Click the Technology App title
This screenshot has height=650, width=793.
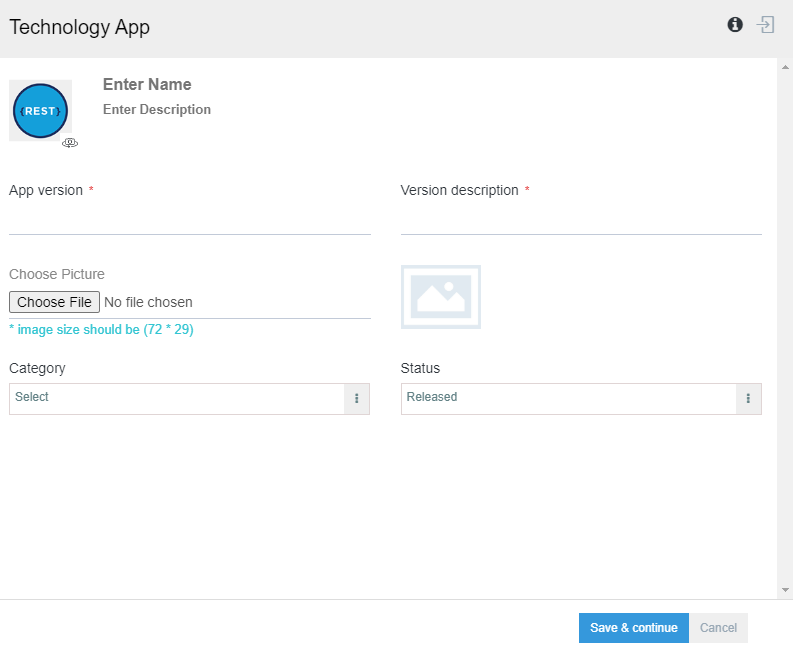[x=79, y=27]
